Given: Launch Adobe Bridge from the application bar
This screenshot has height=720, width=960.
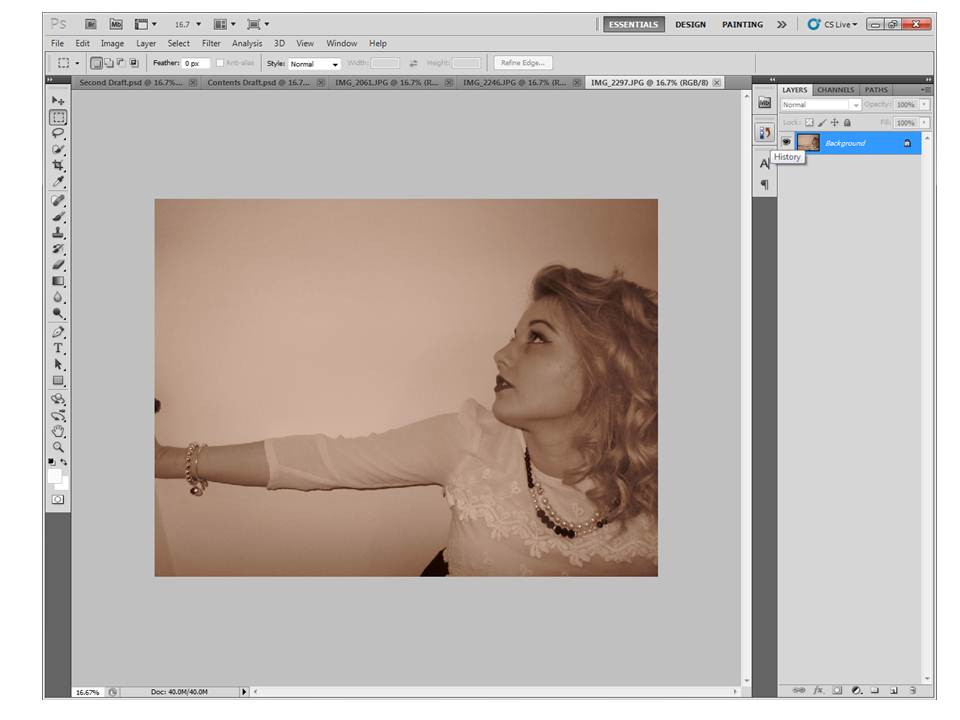Looking at the screenshot, I should point(90,24).
